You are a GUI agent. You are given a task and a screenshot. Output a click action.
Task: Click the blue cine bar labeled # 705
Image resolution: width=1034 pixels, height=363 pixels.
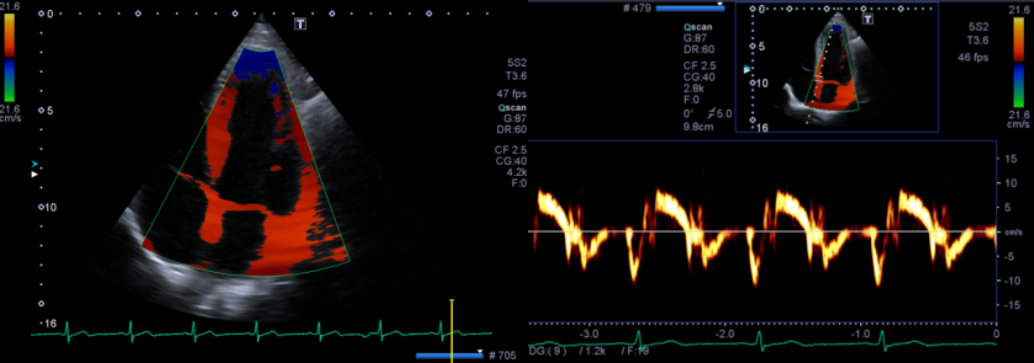click(x=449, y=356)
